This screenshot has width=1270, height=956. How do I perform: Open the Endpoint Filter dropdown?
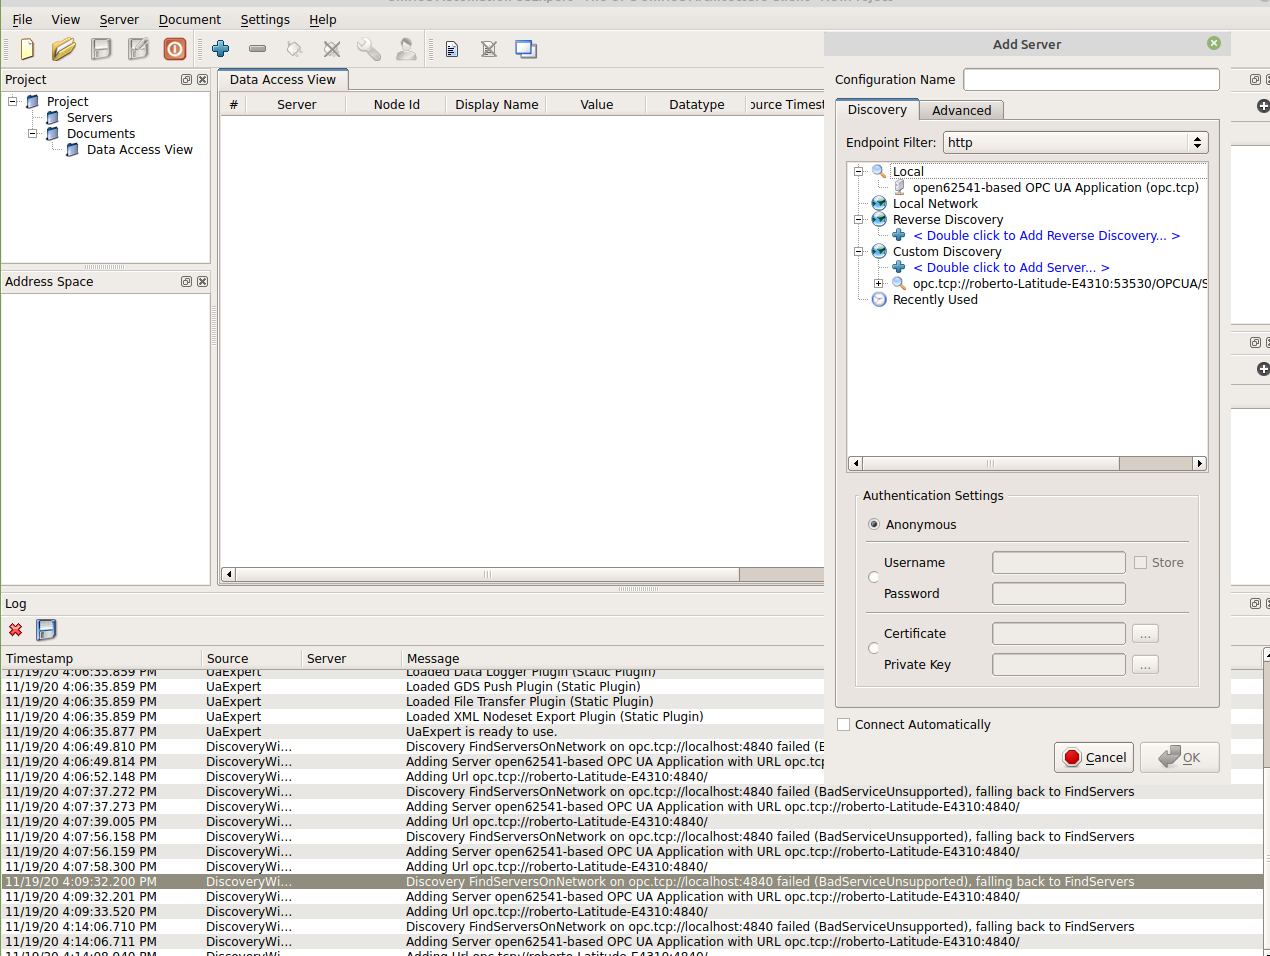pyautogui.click(x=1197, y=142)
